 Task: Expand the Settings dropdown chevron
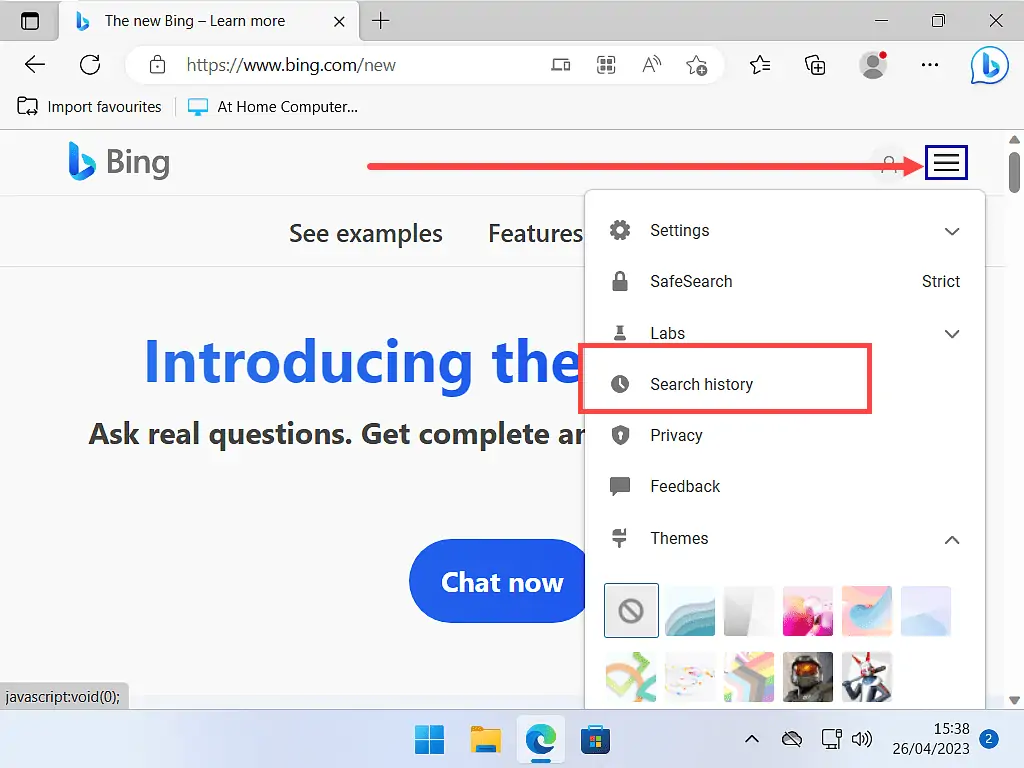[x=951, y=230]
